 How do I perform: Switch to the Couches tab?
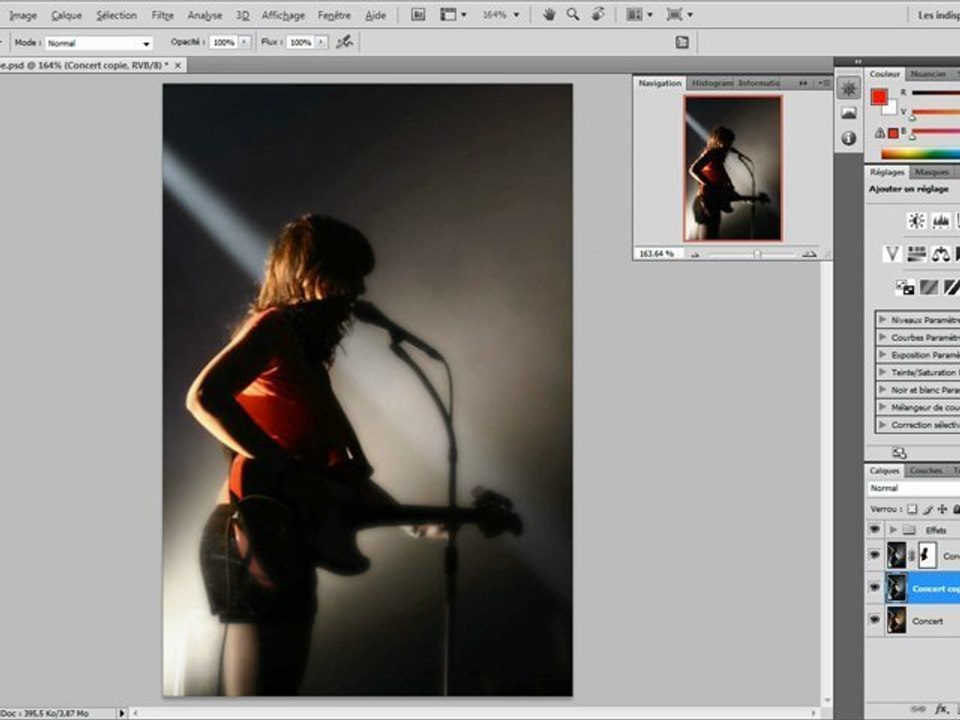coord(926,470)
